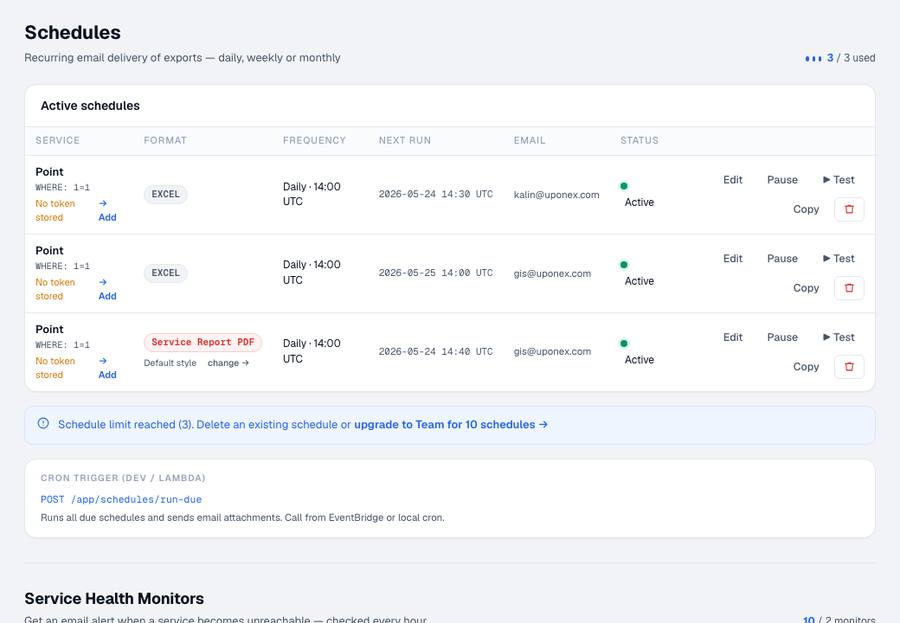Click the EMAIL column header

pyautogui.click(x=529, y=140)
